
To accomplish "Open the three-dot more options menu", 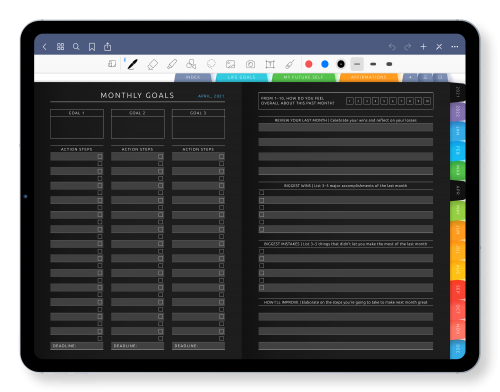I will coord(455,47).
